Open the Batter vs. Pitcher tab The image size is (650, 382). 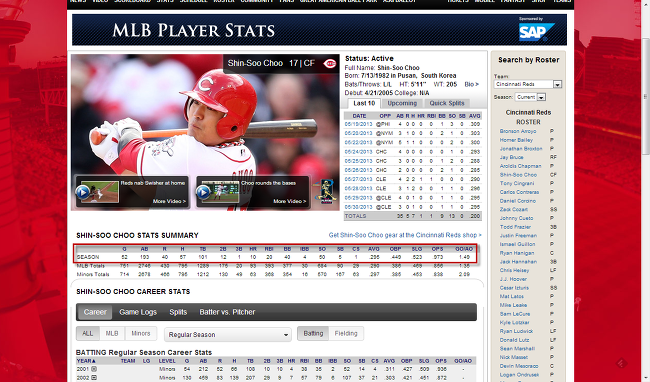(x=227, y=312)
